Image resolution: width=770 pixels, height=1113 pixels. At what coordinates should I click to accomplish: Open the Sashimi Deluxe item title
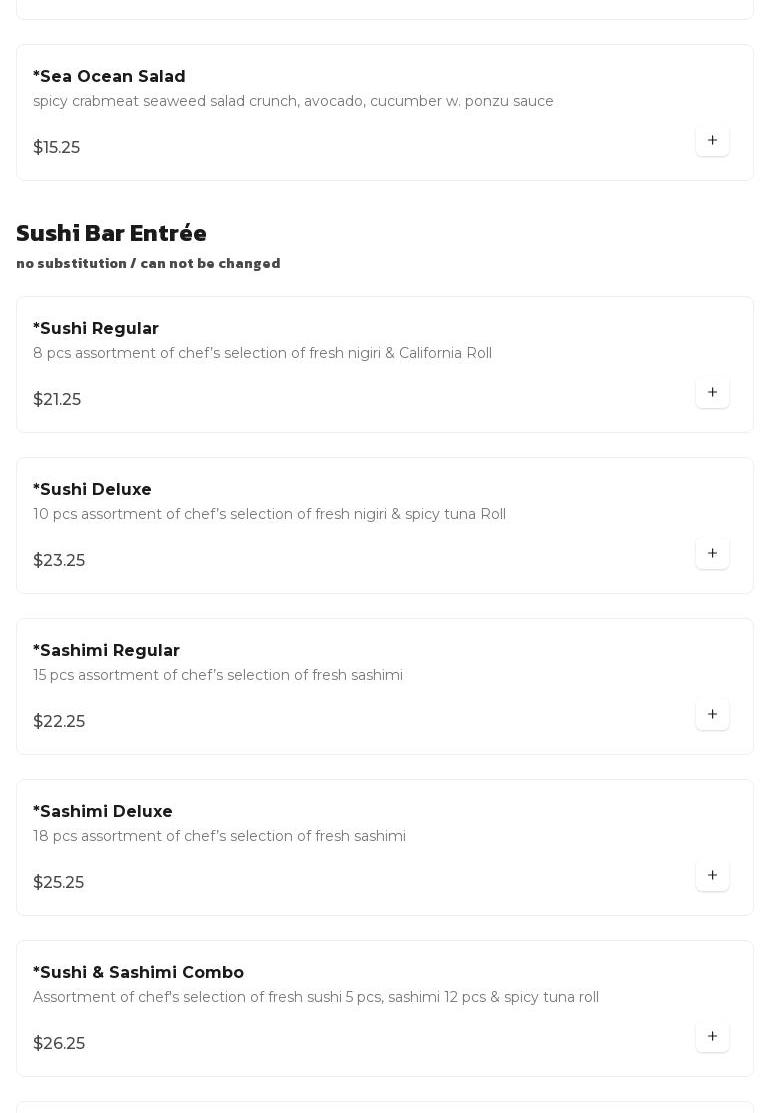(x=103, y=812)
